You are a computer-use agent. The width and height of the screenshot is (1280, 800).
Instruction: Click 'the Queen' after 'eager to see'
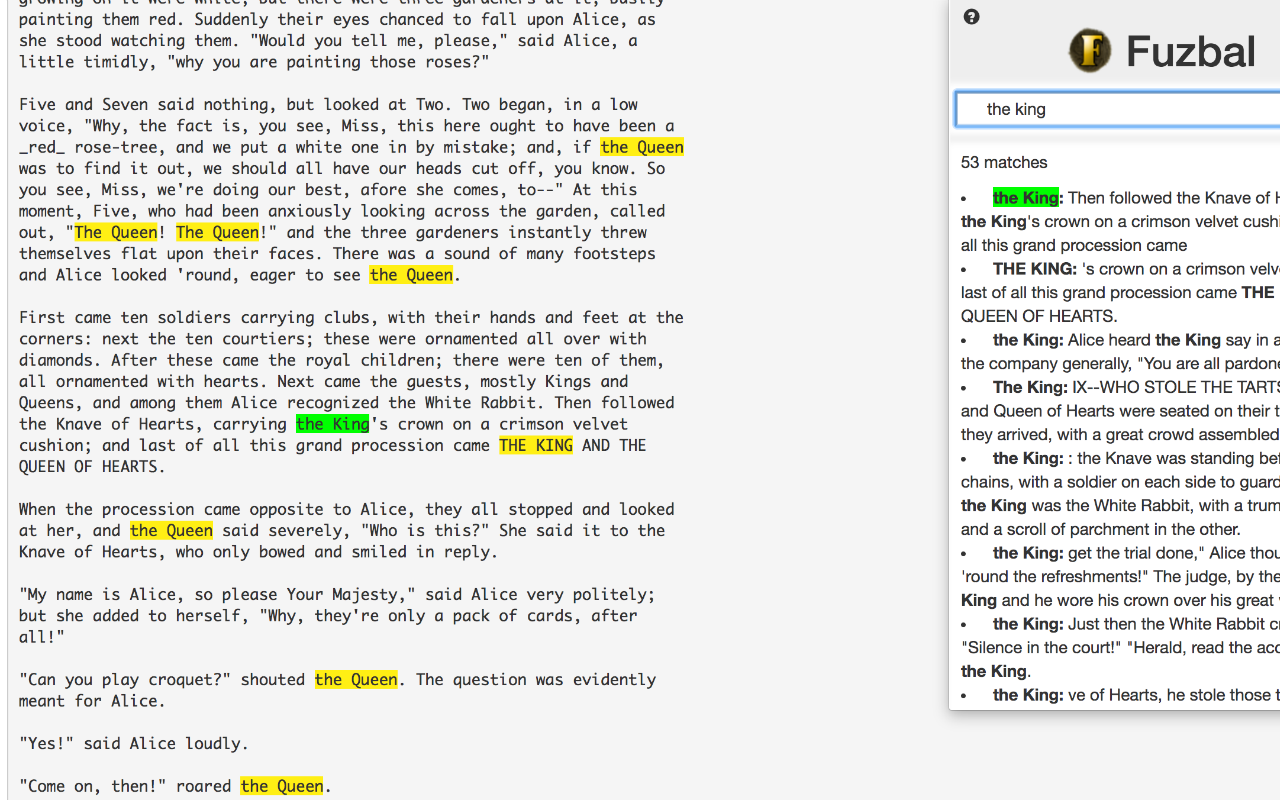[411, 275]
